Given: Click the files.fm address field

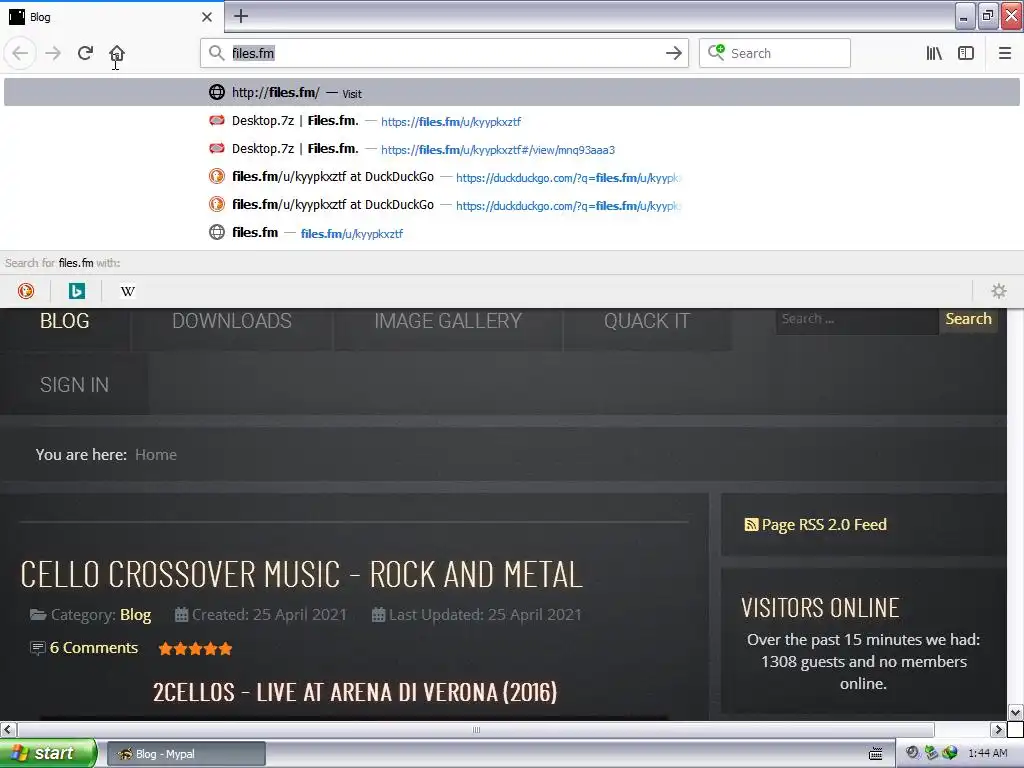Looking at the screenshot, I should [x=444, y=53].
